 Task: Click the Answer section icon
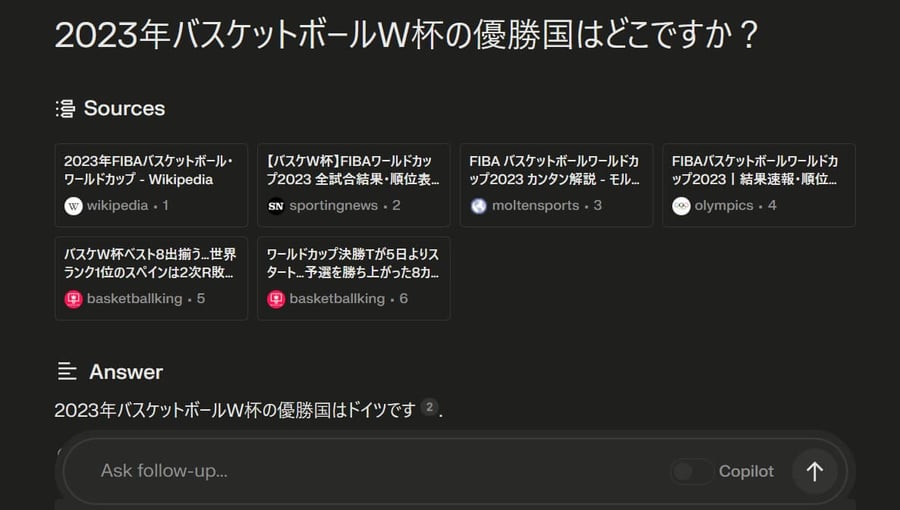pos(67,372)
